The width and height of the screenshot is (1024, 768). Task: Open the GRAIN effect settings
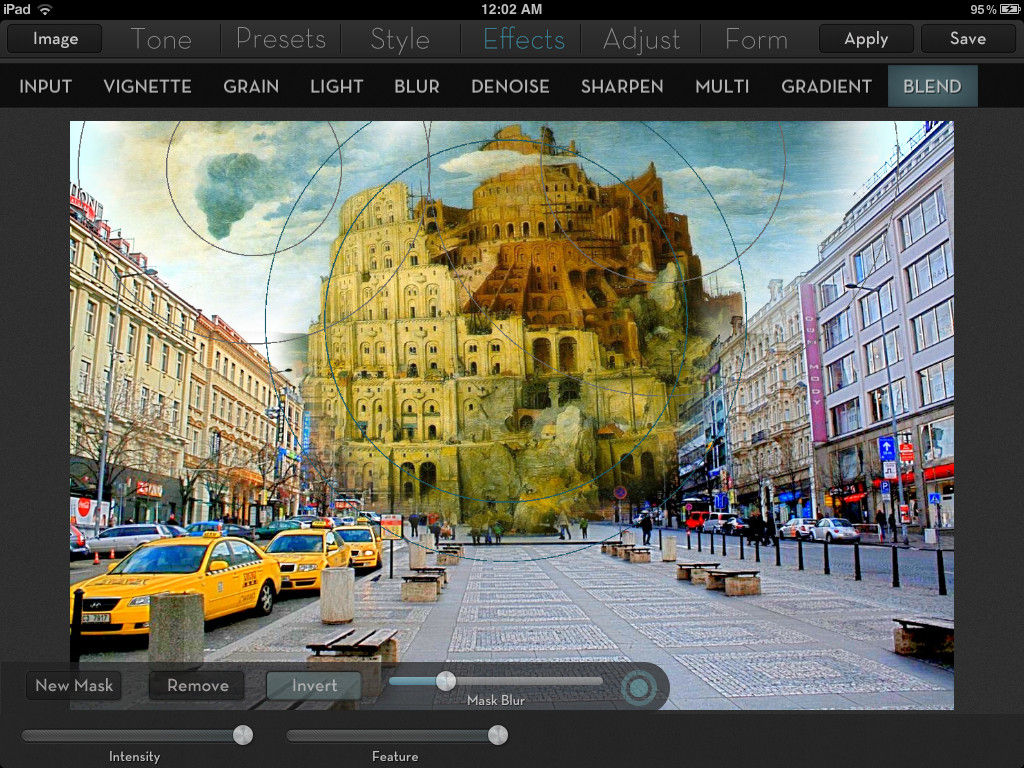pos(251,86)
